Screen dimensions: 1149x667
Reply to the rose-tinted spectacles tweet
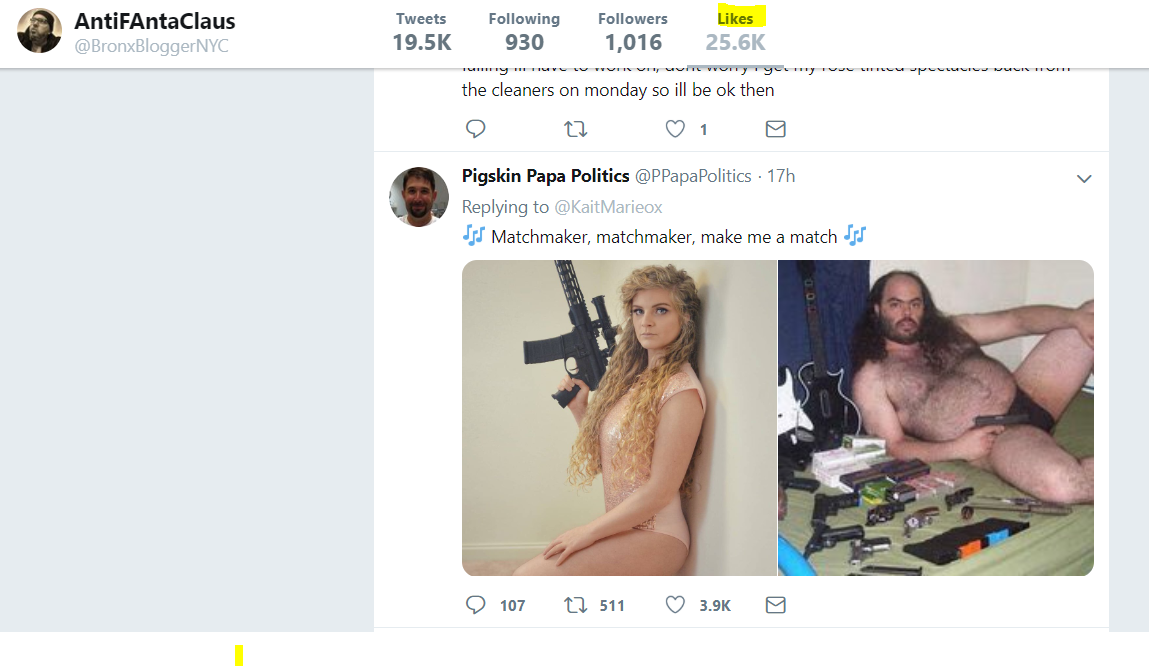[x=476, y=129]
